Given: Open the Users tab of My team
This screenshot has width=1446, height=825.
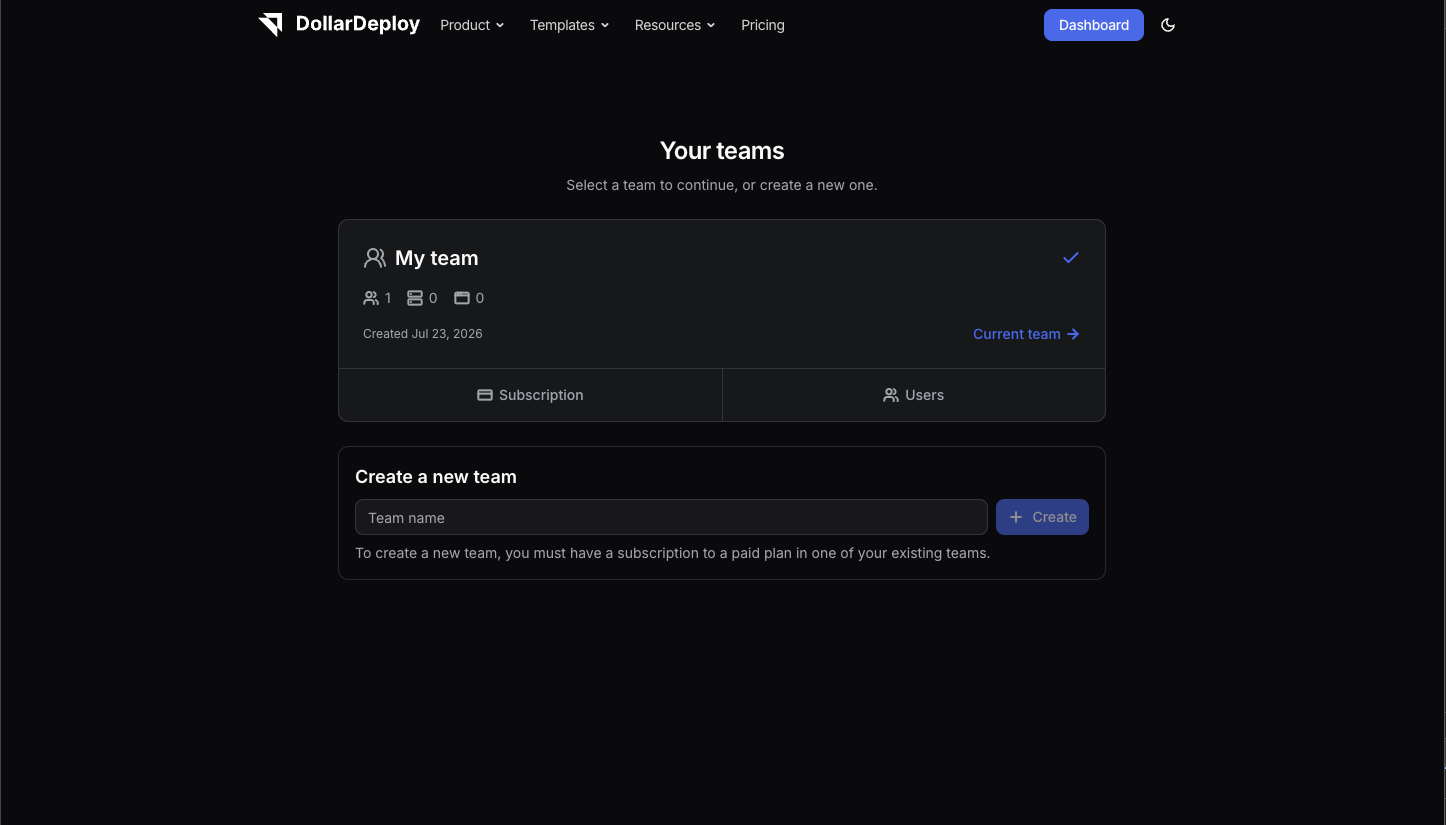Looking at the screenshot, I should [914, 395].
